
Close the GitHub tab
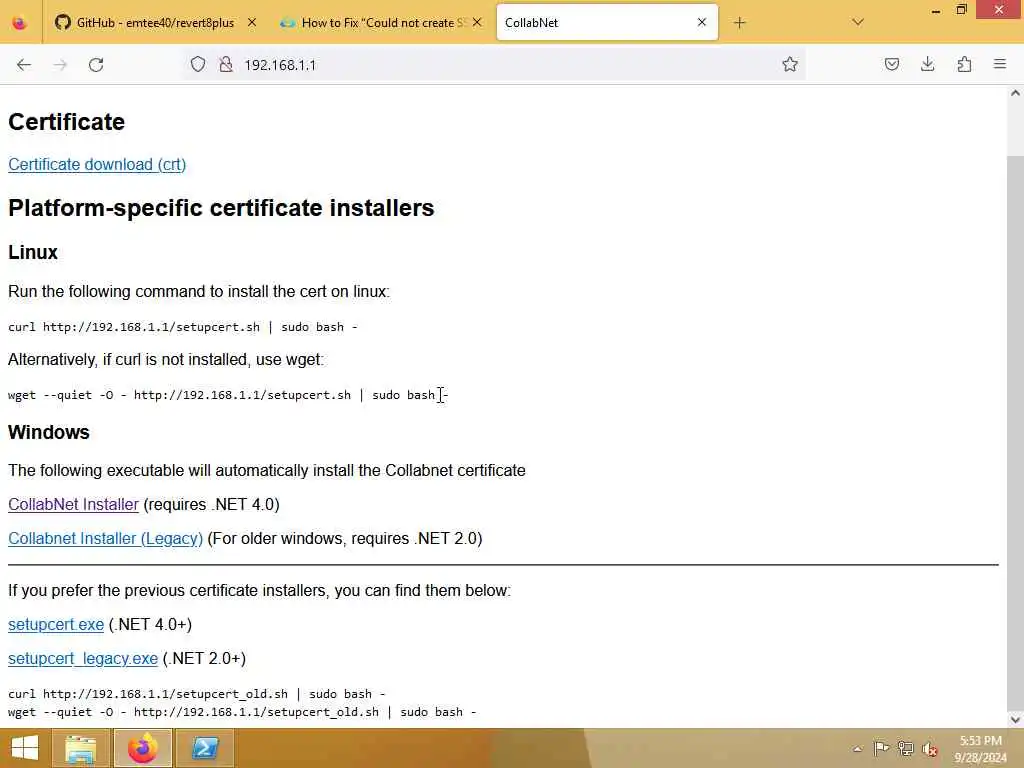(251, 23)
